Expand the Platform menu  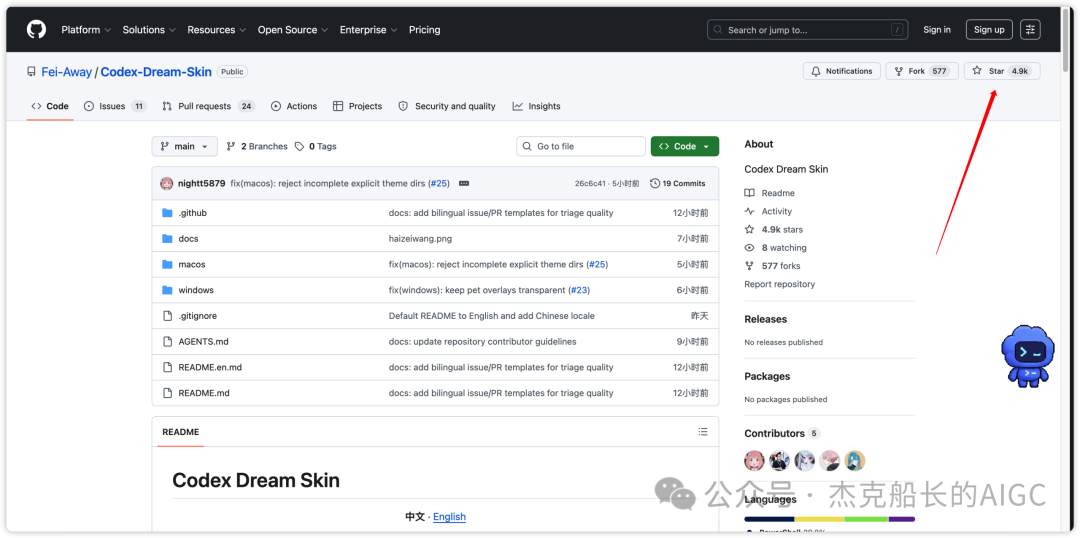(x=86, y=30)
